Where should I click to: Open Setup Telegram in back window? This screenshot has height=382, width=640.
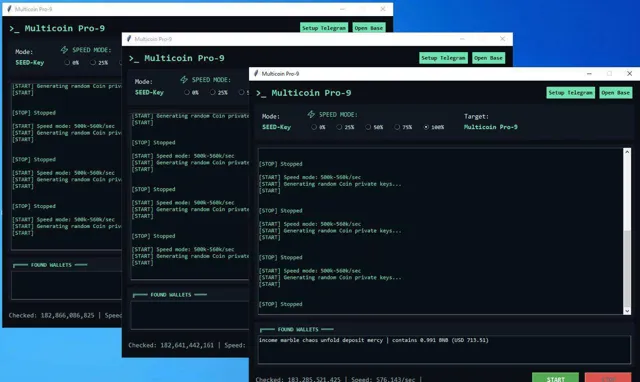pyautogui.click(x=324, y=28)
